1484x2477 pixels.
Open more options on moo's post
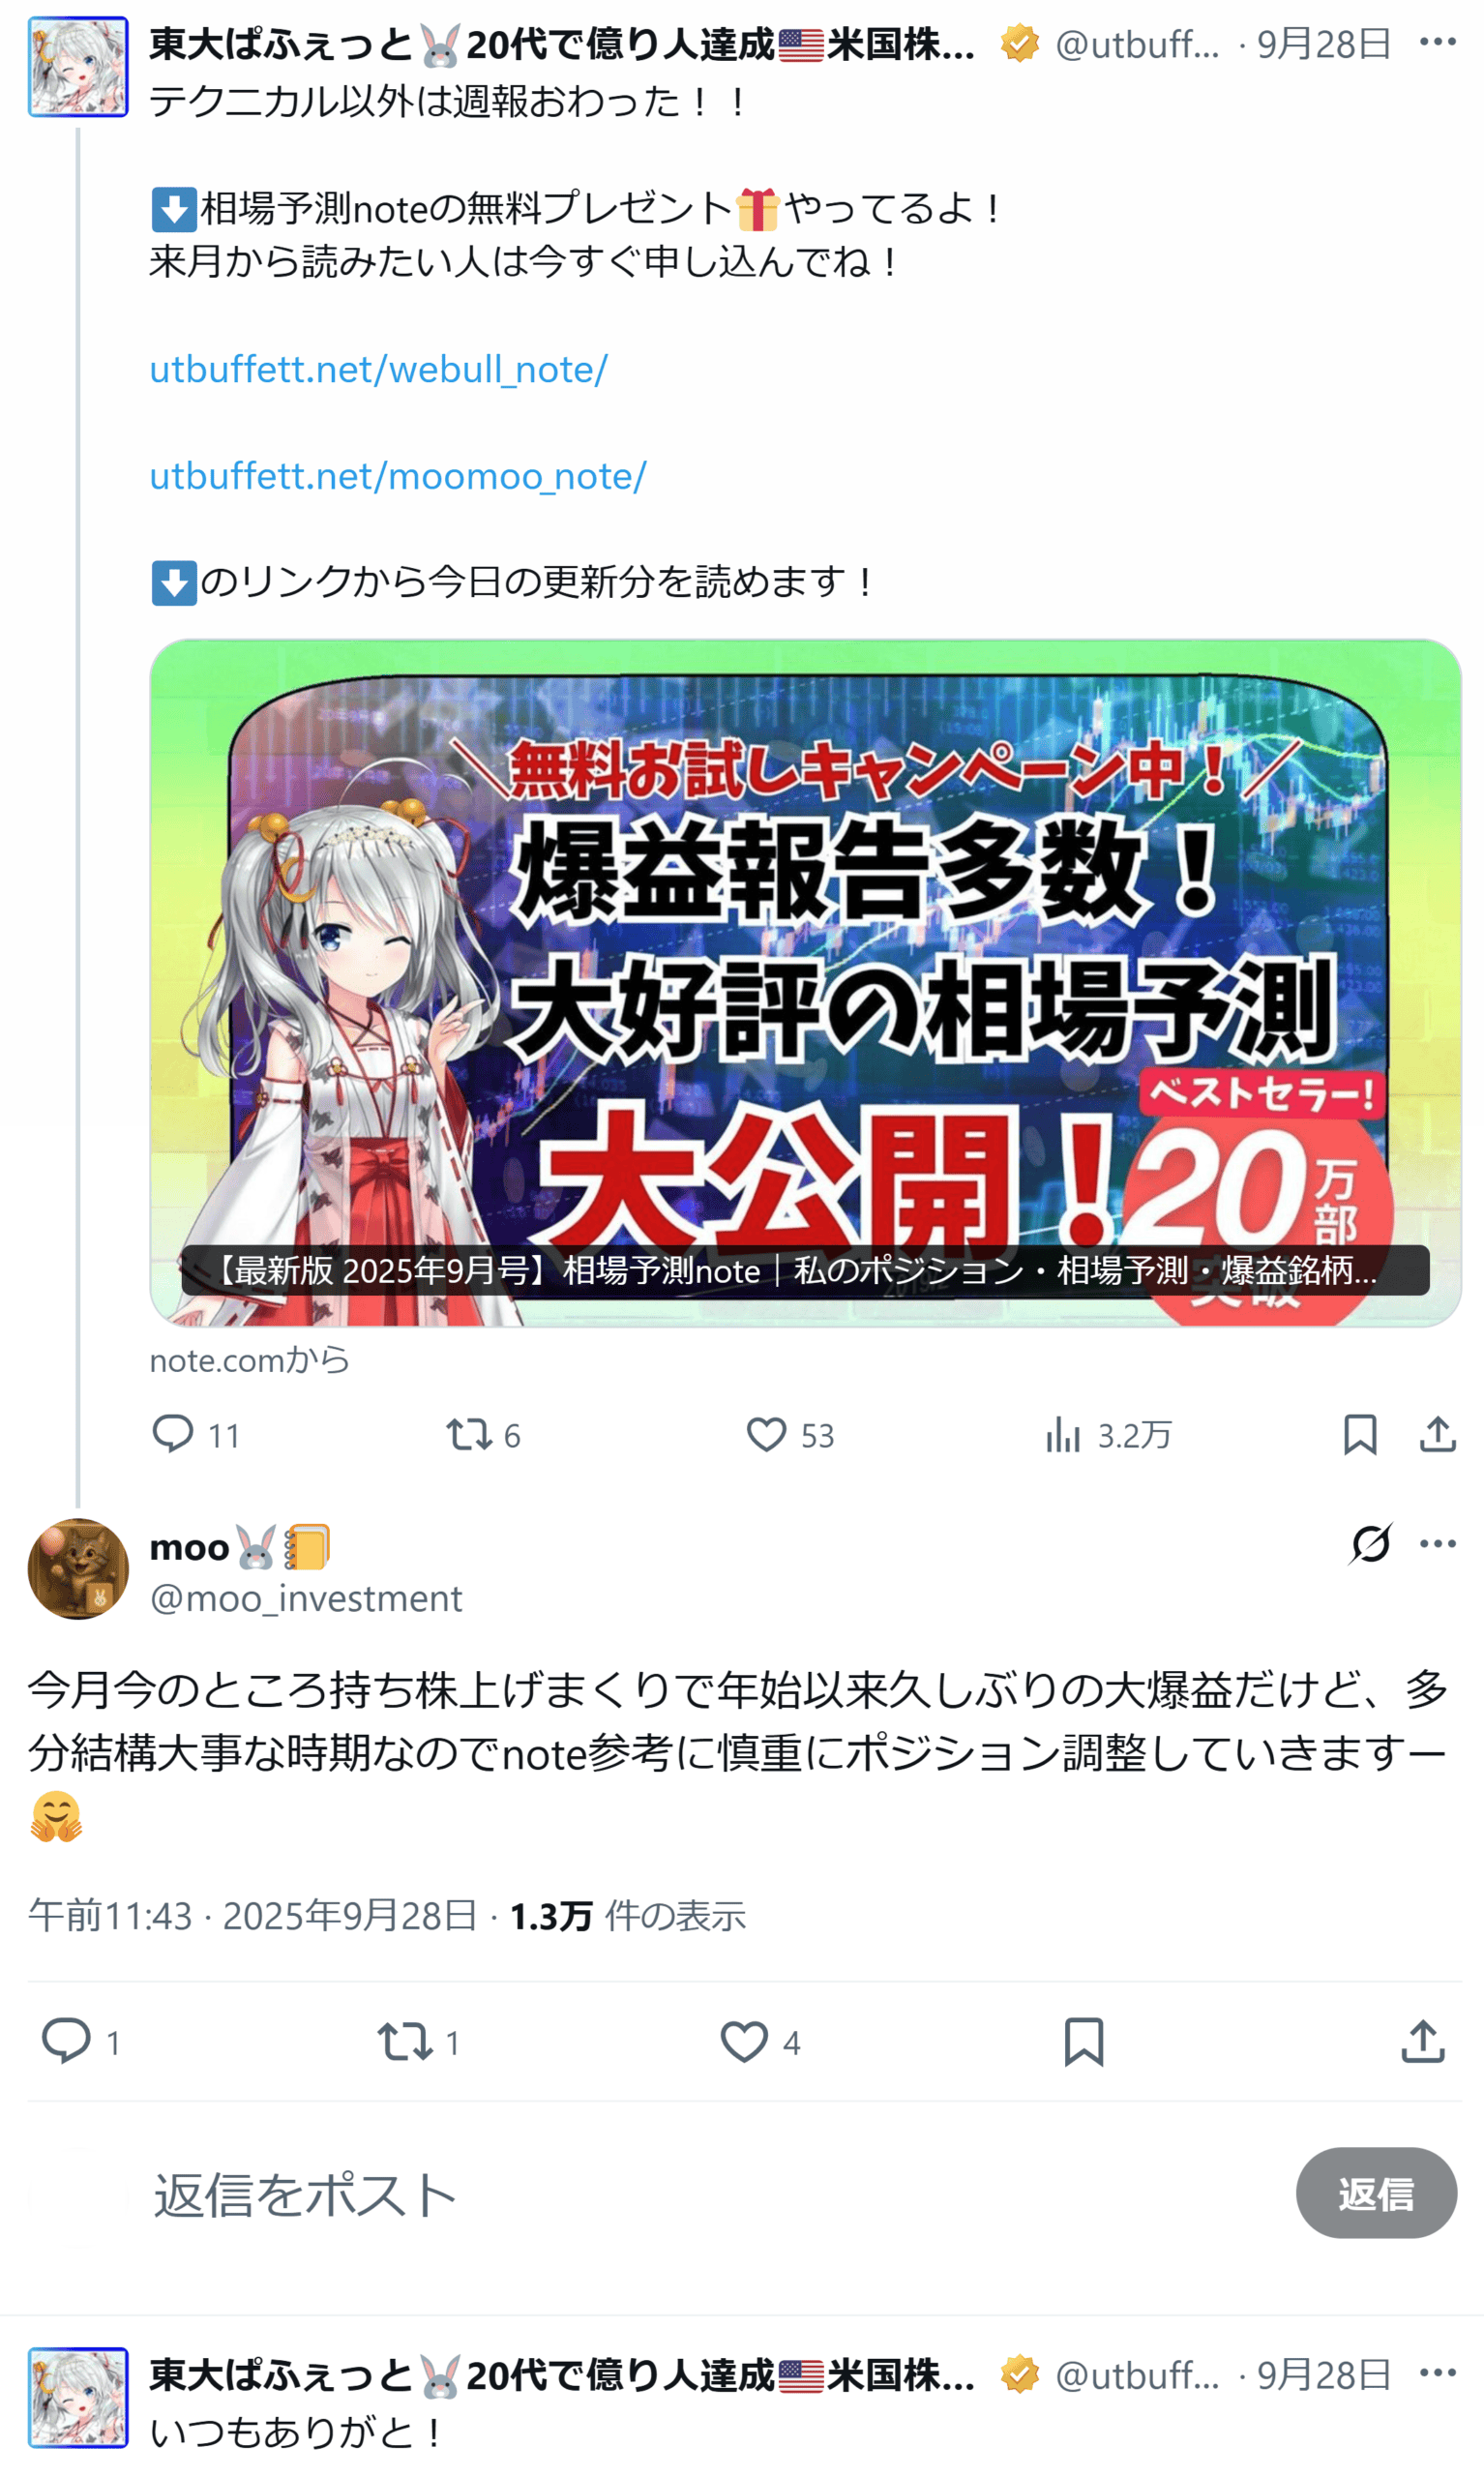click(x=1438, y=1543)
